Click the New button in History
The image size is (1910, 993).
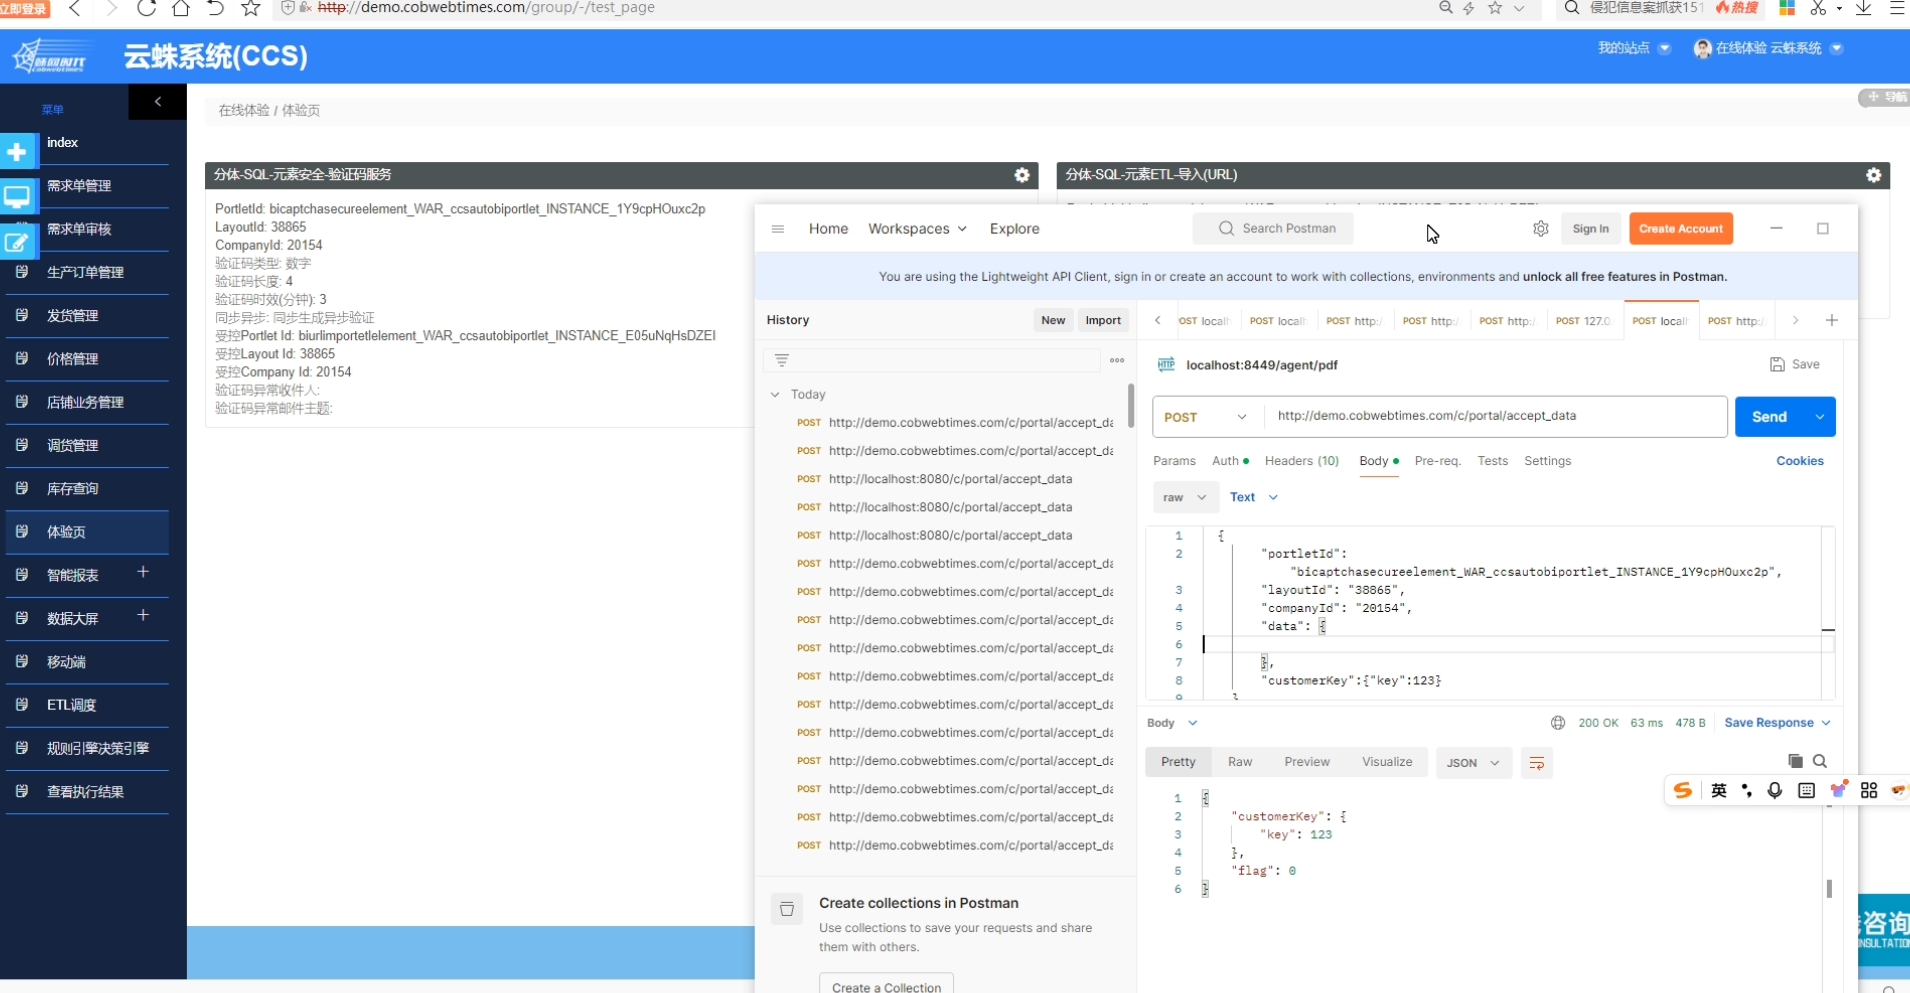click(x=1053, y=320)
